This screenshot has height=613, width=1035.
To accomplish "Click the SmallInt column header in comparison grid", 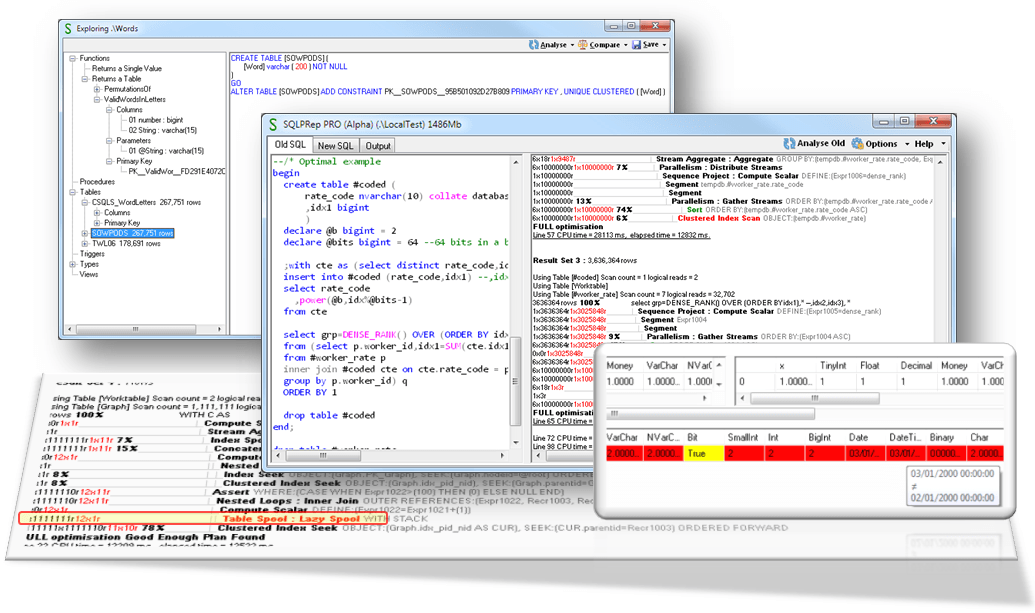I will (743, 437).
